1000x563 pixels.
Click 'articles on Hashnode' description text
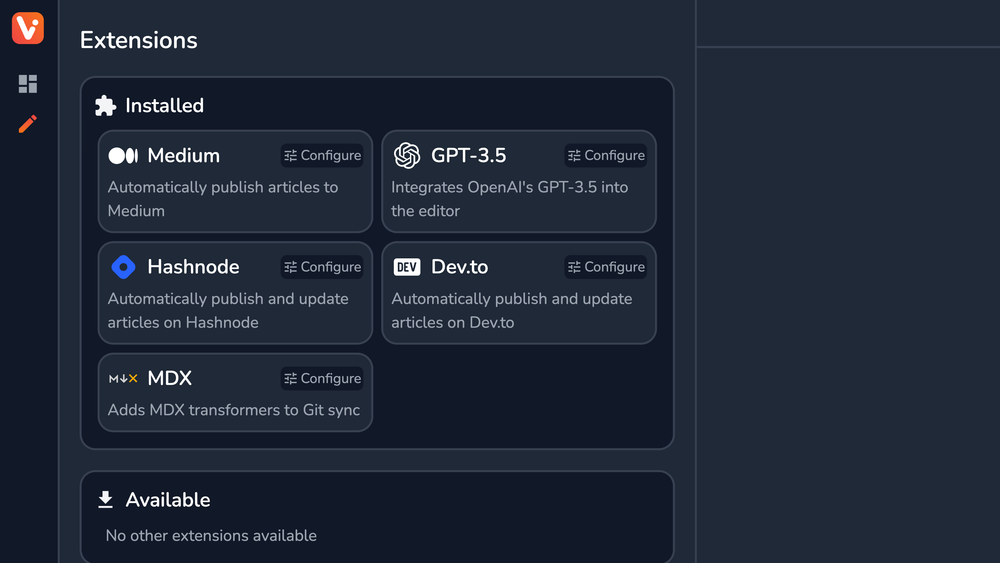click(183, 323)
